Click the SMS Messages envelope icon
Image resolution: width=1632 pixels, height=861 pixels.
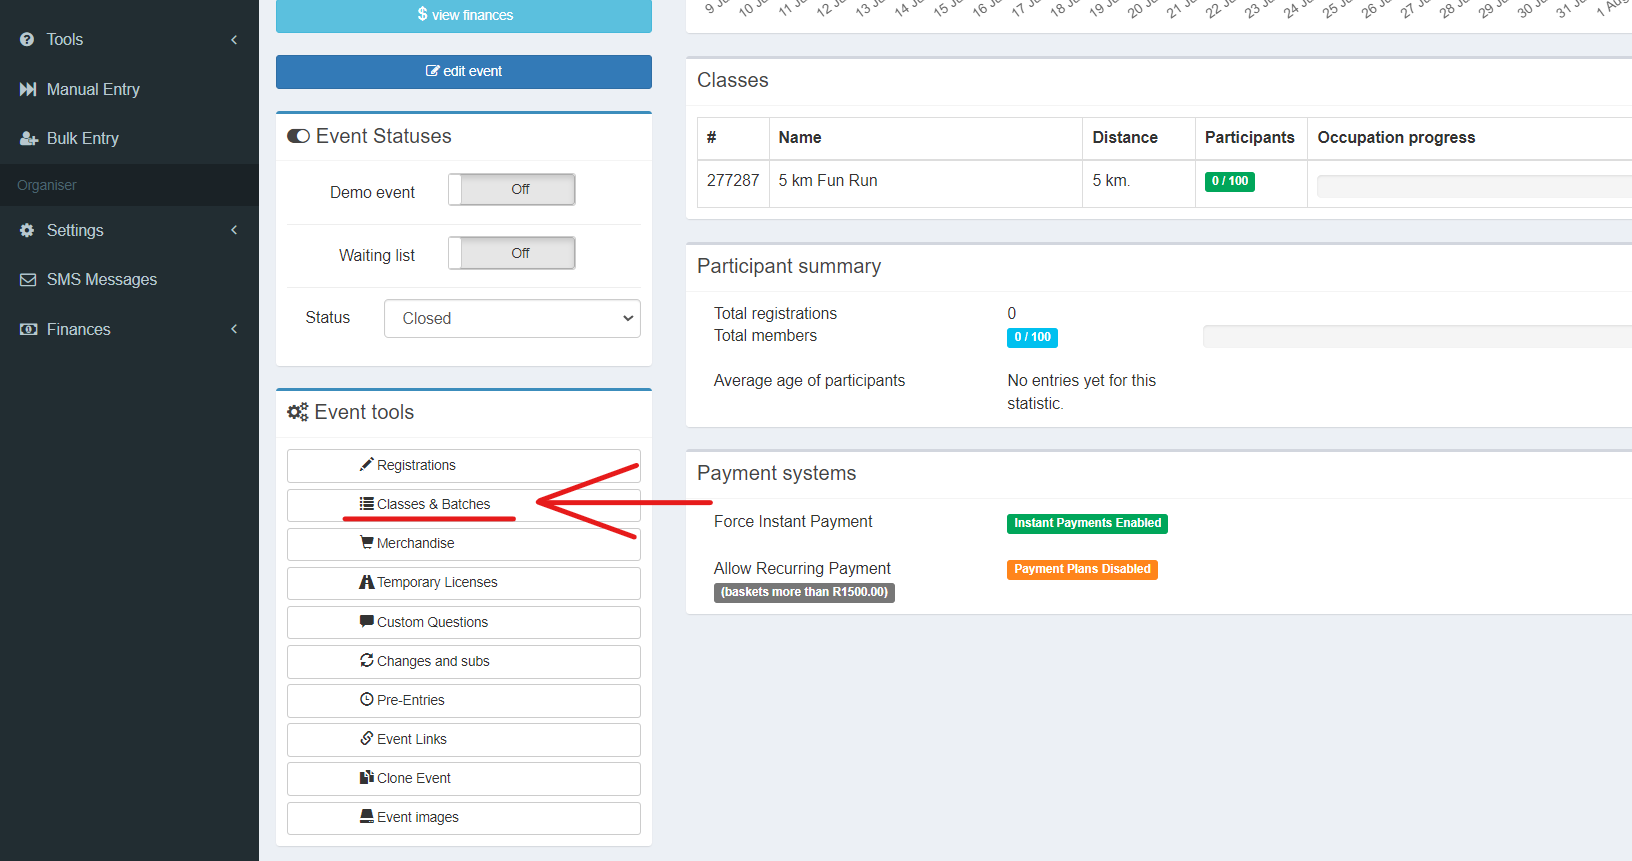[28, 280]
